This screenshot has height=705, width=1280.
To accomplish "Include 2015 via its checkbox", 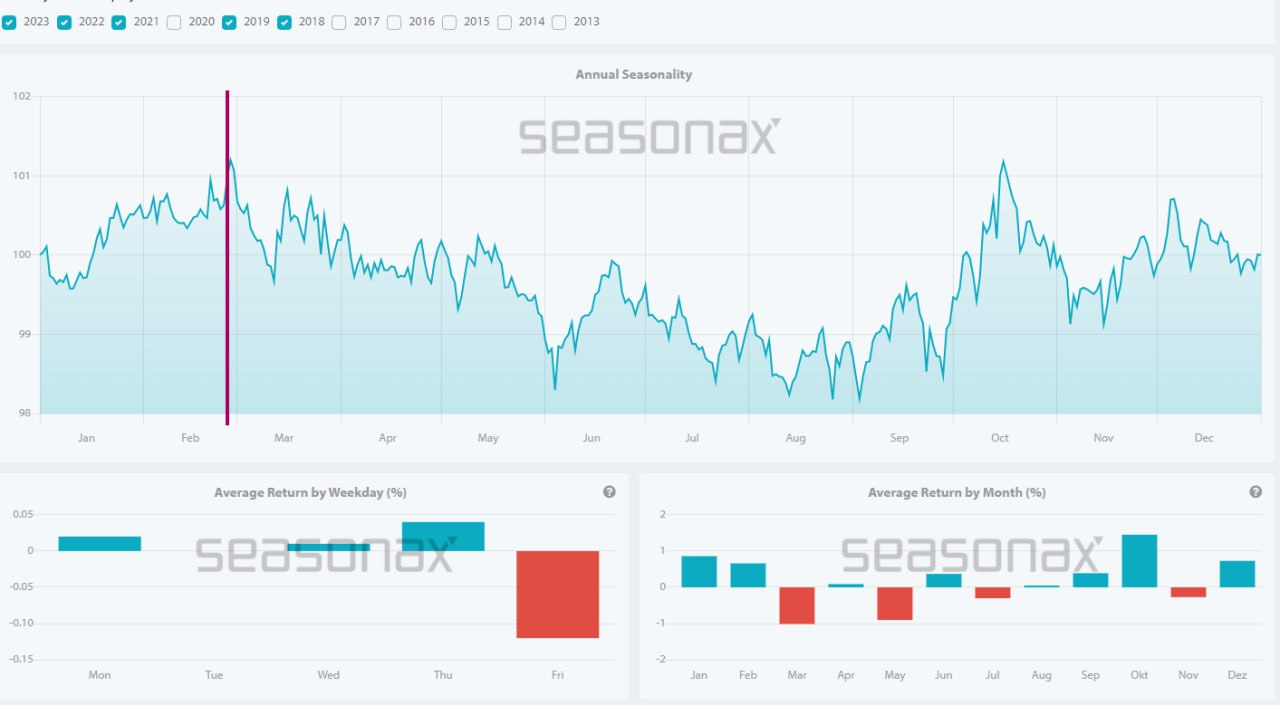I will (x=449, y=22).
